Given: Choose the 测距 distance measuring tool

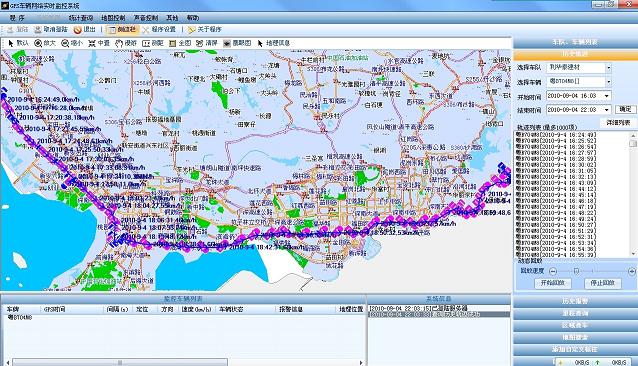Looking at the screenshot, I should pos(153,43).
